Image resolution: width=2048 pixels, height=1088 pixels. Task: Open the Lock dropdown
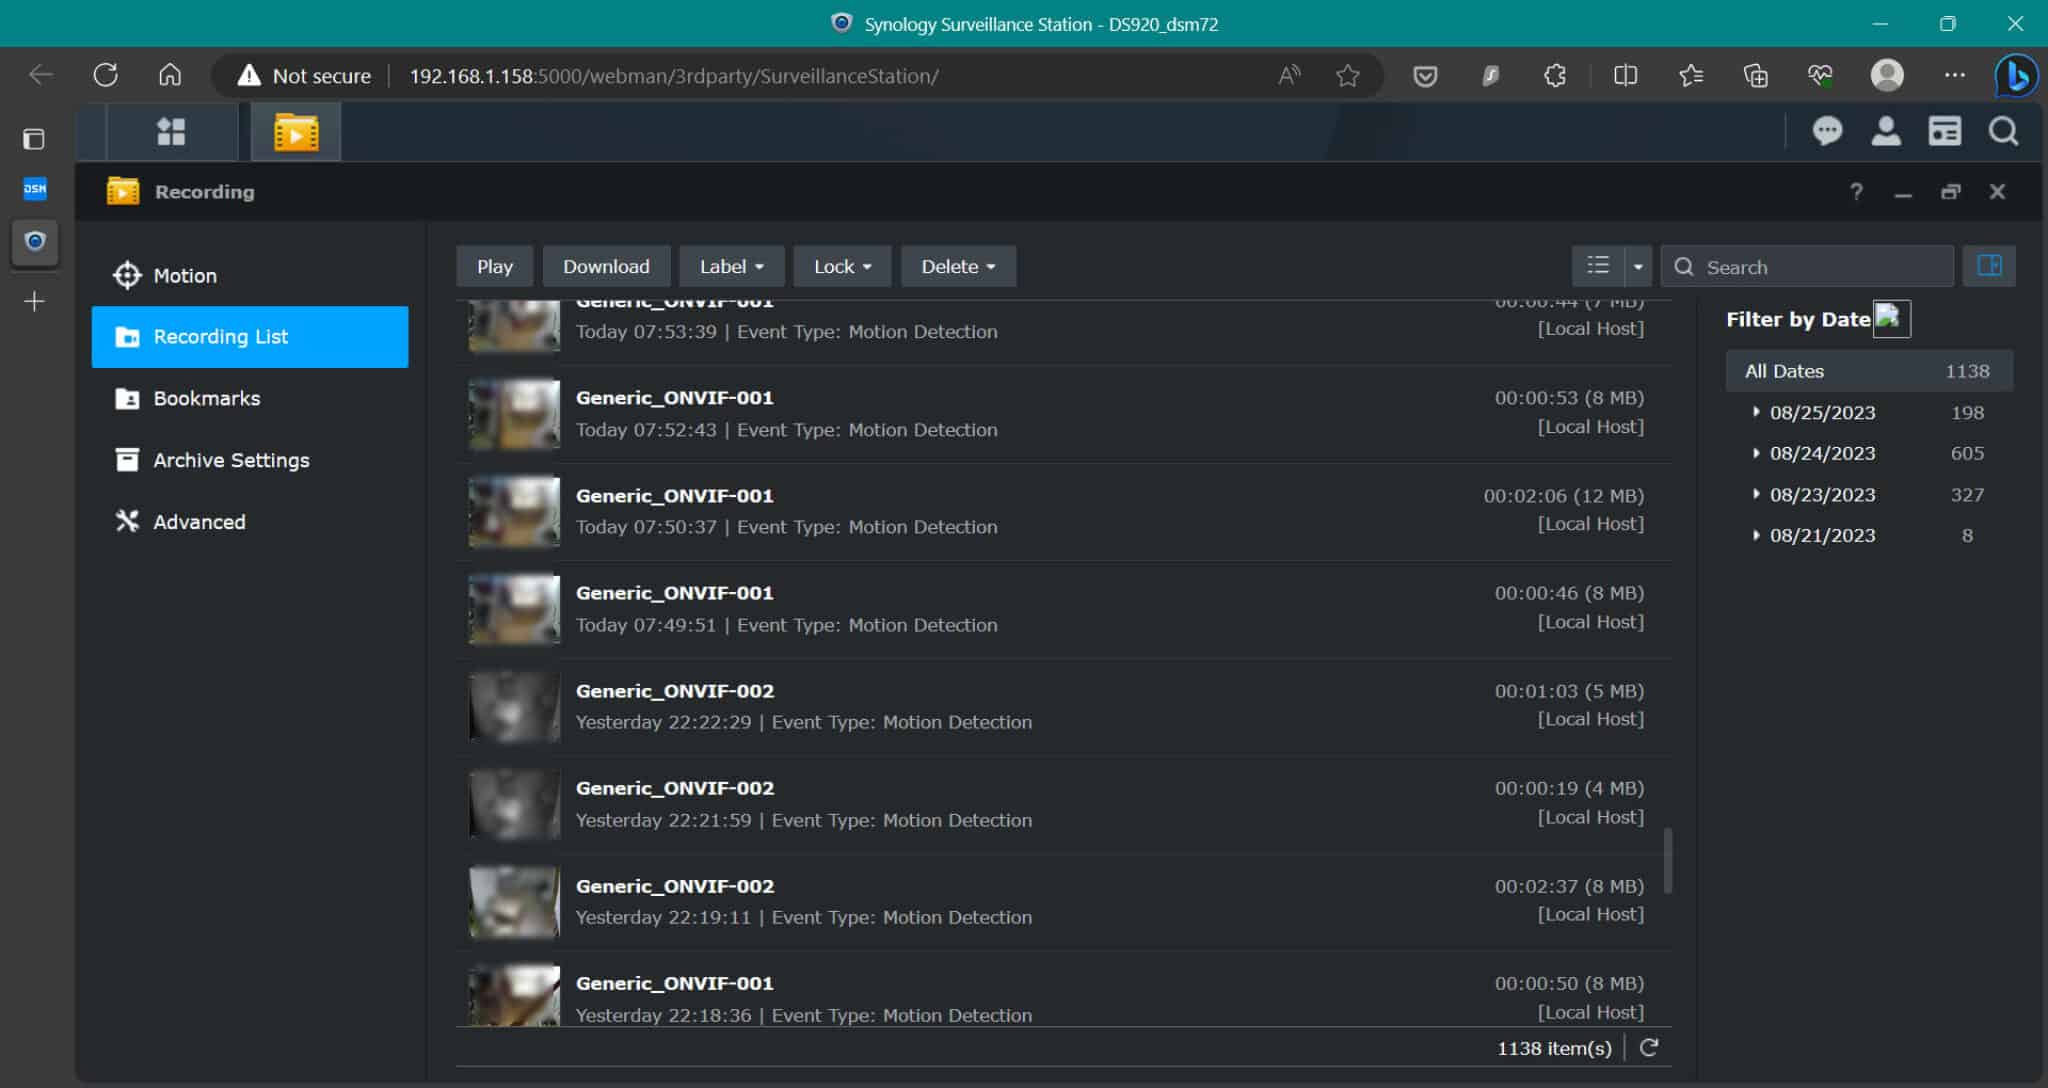841,266
